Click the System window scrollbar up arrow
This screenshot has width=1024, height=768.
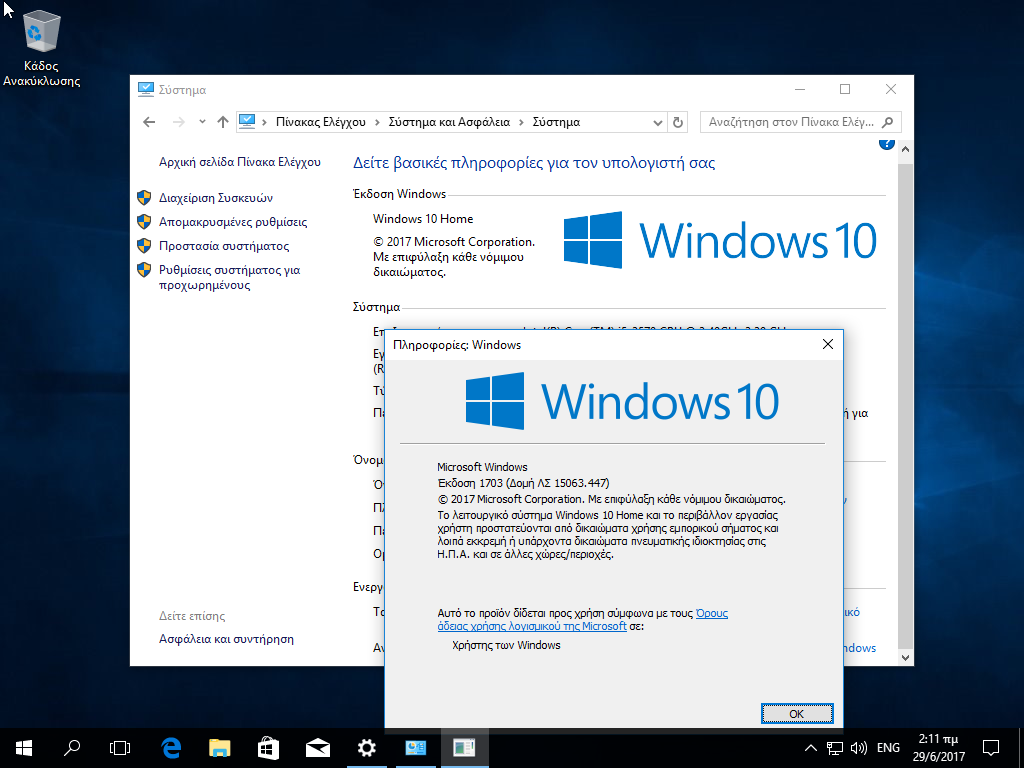(x=905, y=149)
